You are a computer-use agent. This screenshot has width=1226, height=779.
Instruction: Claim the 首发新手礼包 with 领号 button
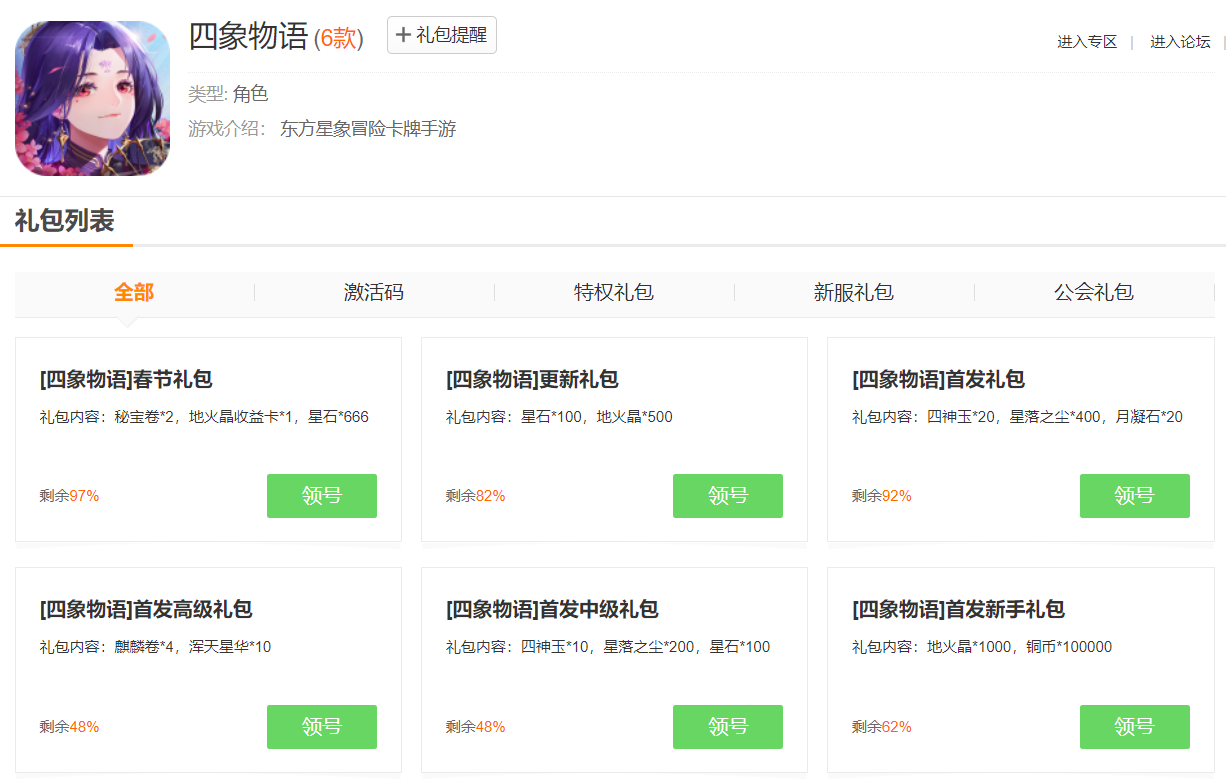1134,727
